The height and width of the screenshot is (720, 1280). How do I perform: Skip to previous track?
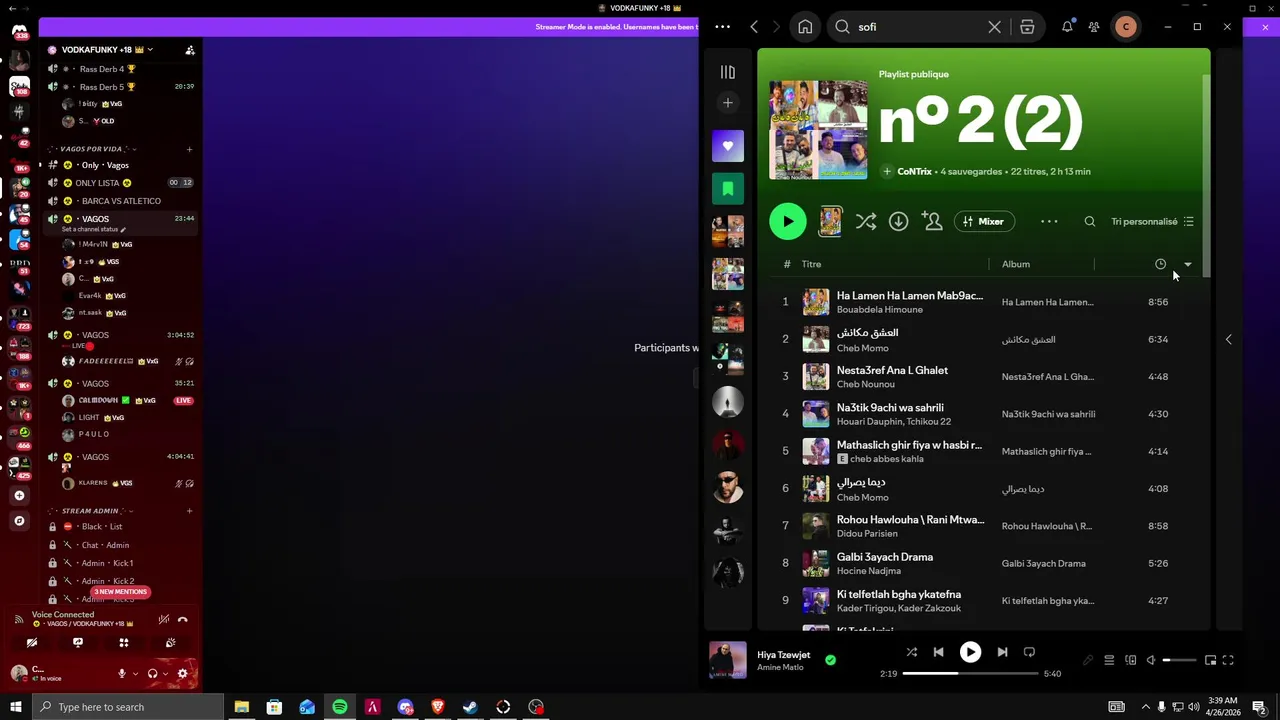pyautogui.click(x=938, y=652)
